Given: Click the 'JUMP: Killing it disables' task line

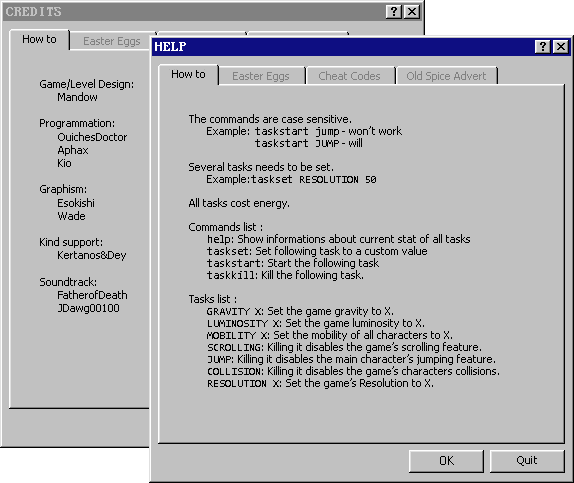Looking at the screenshot, I should (351, 359).
